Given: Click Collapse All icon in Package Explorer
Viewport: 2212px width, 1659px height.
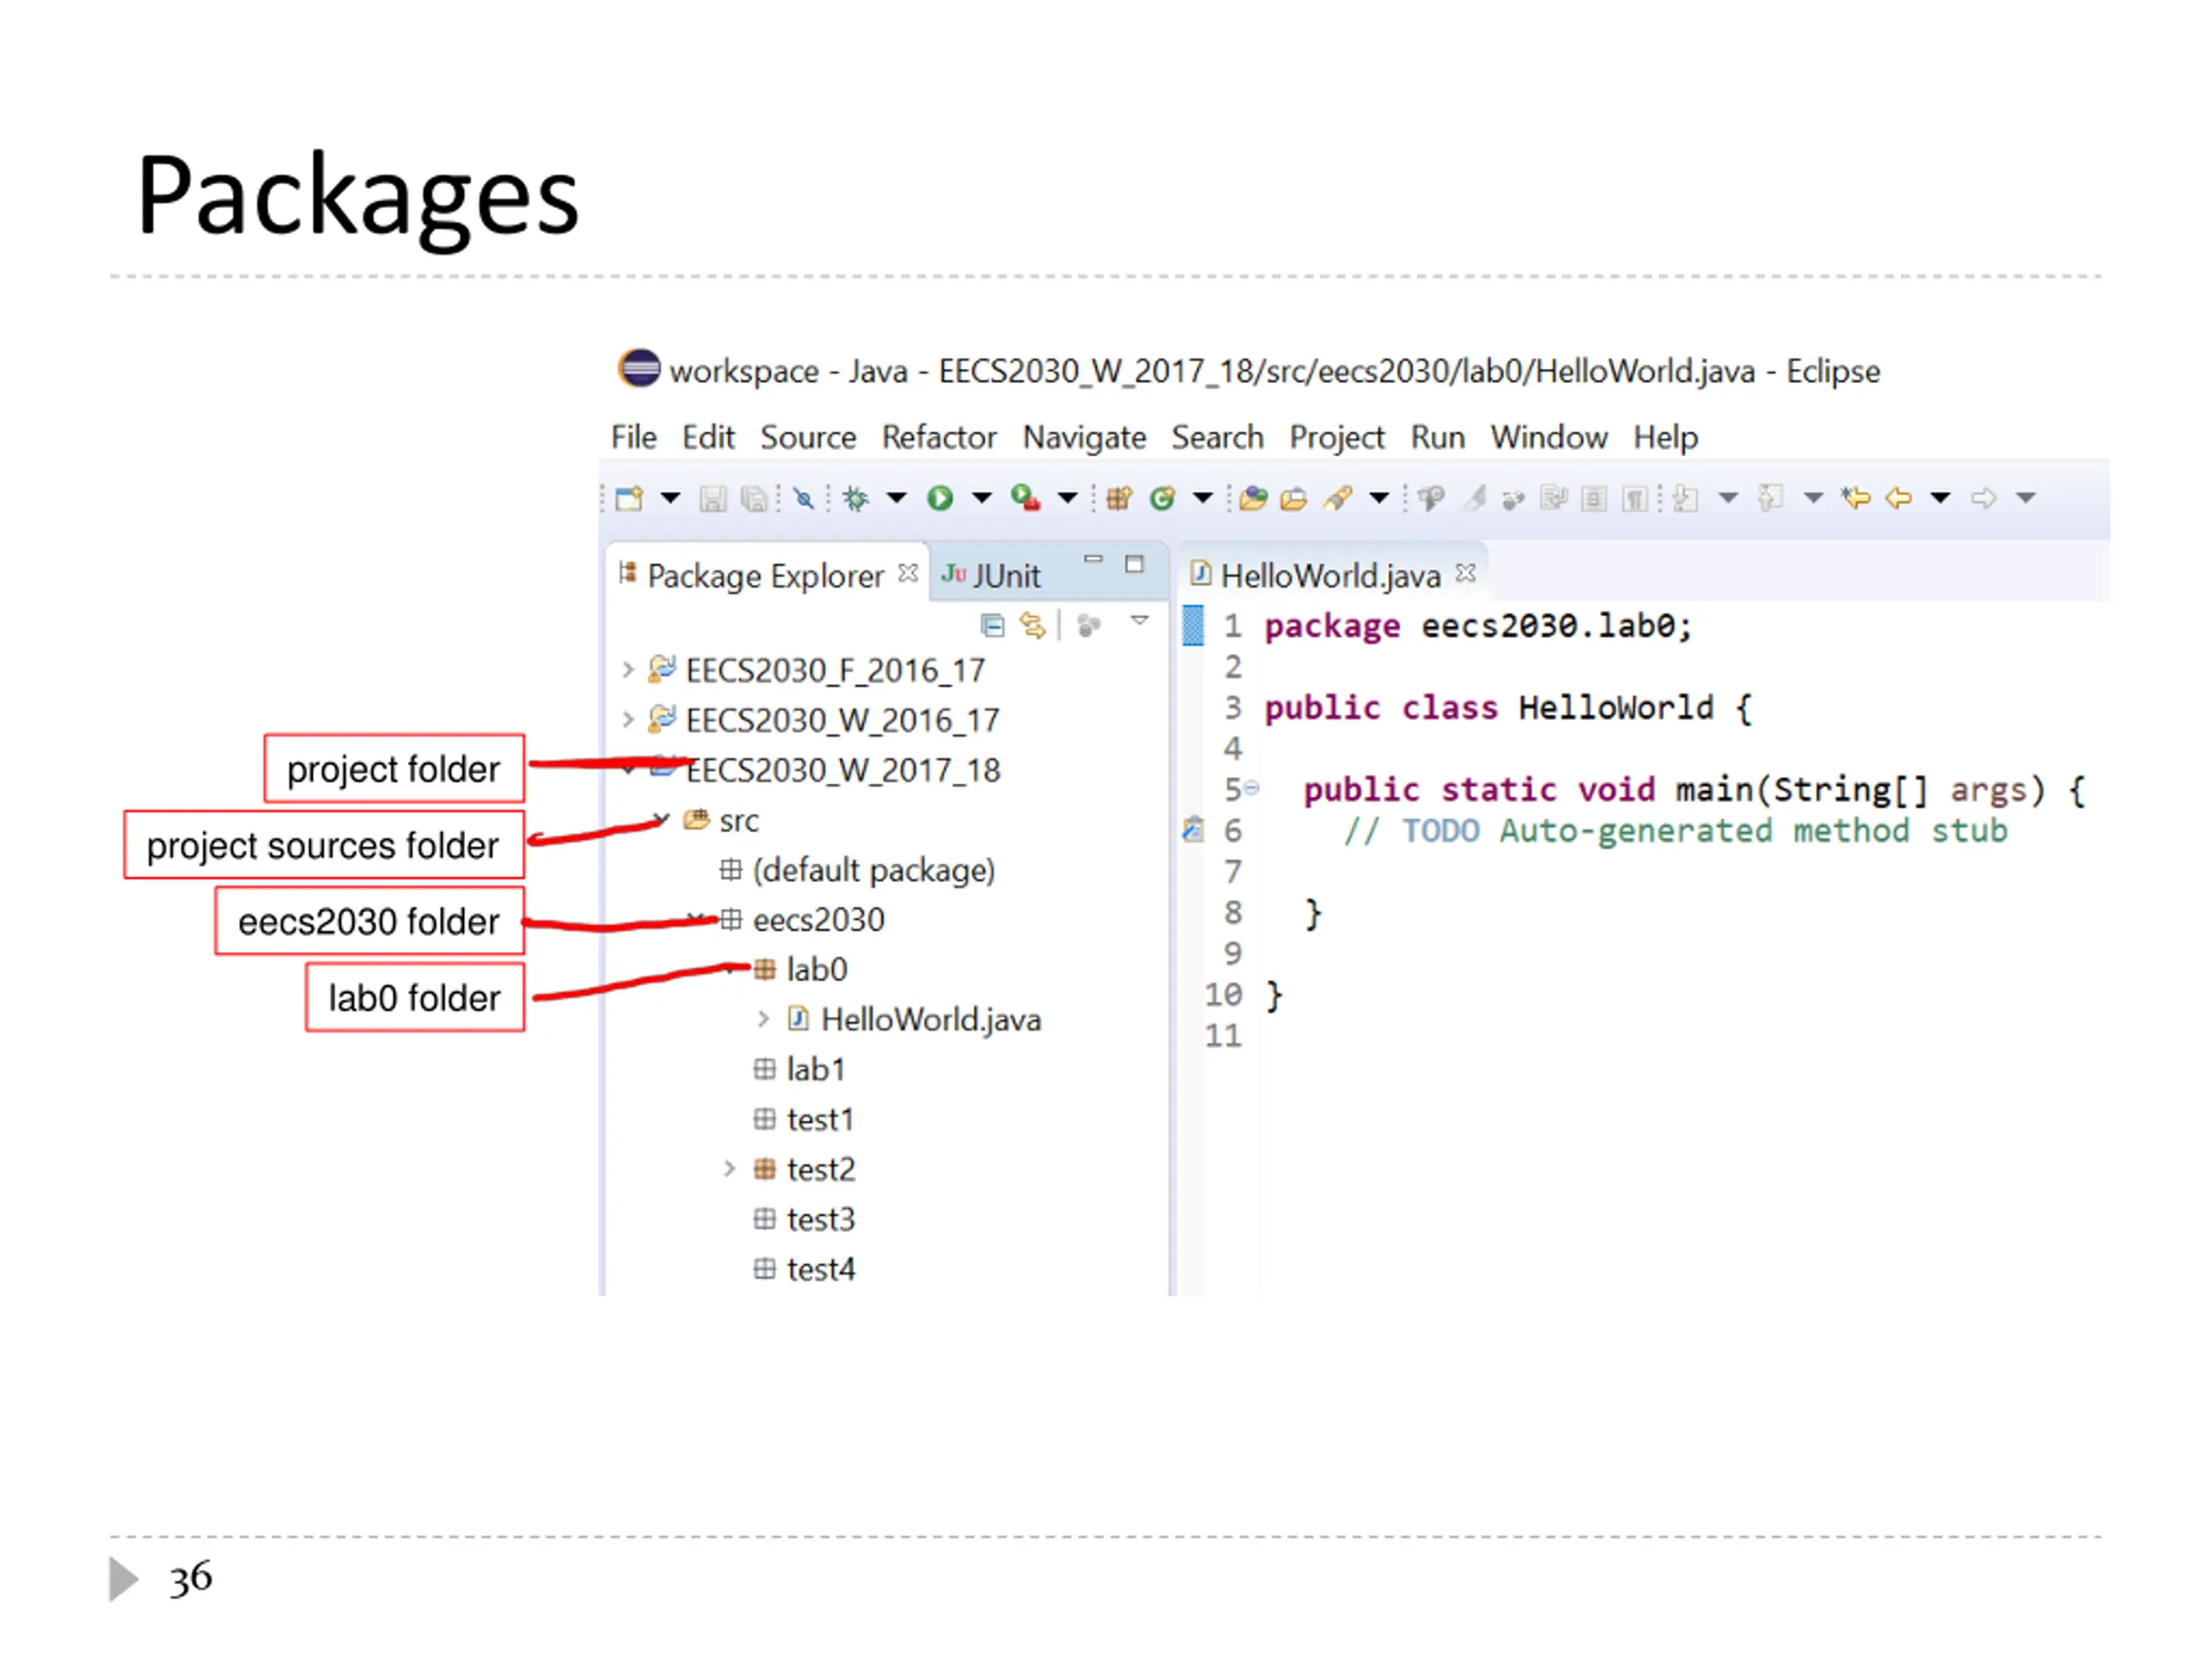Looking at the screenshot, I should click(992, 626).
